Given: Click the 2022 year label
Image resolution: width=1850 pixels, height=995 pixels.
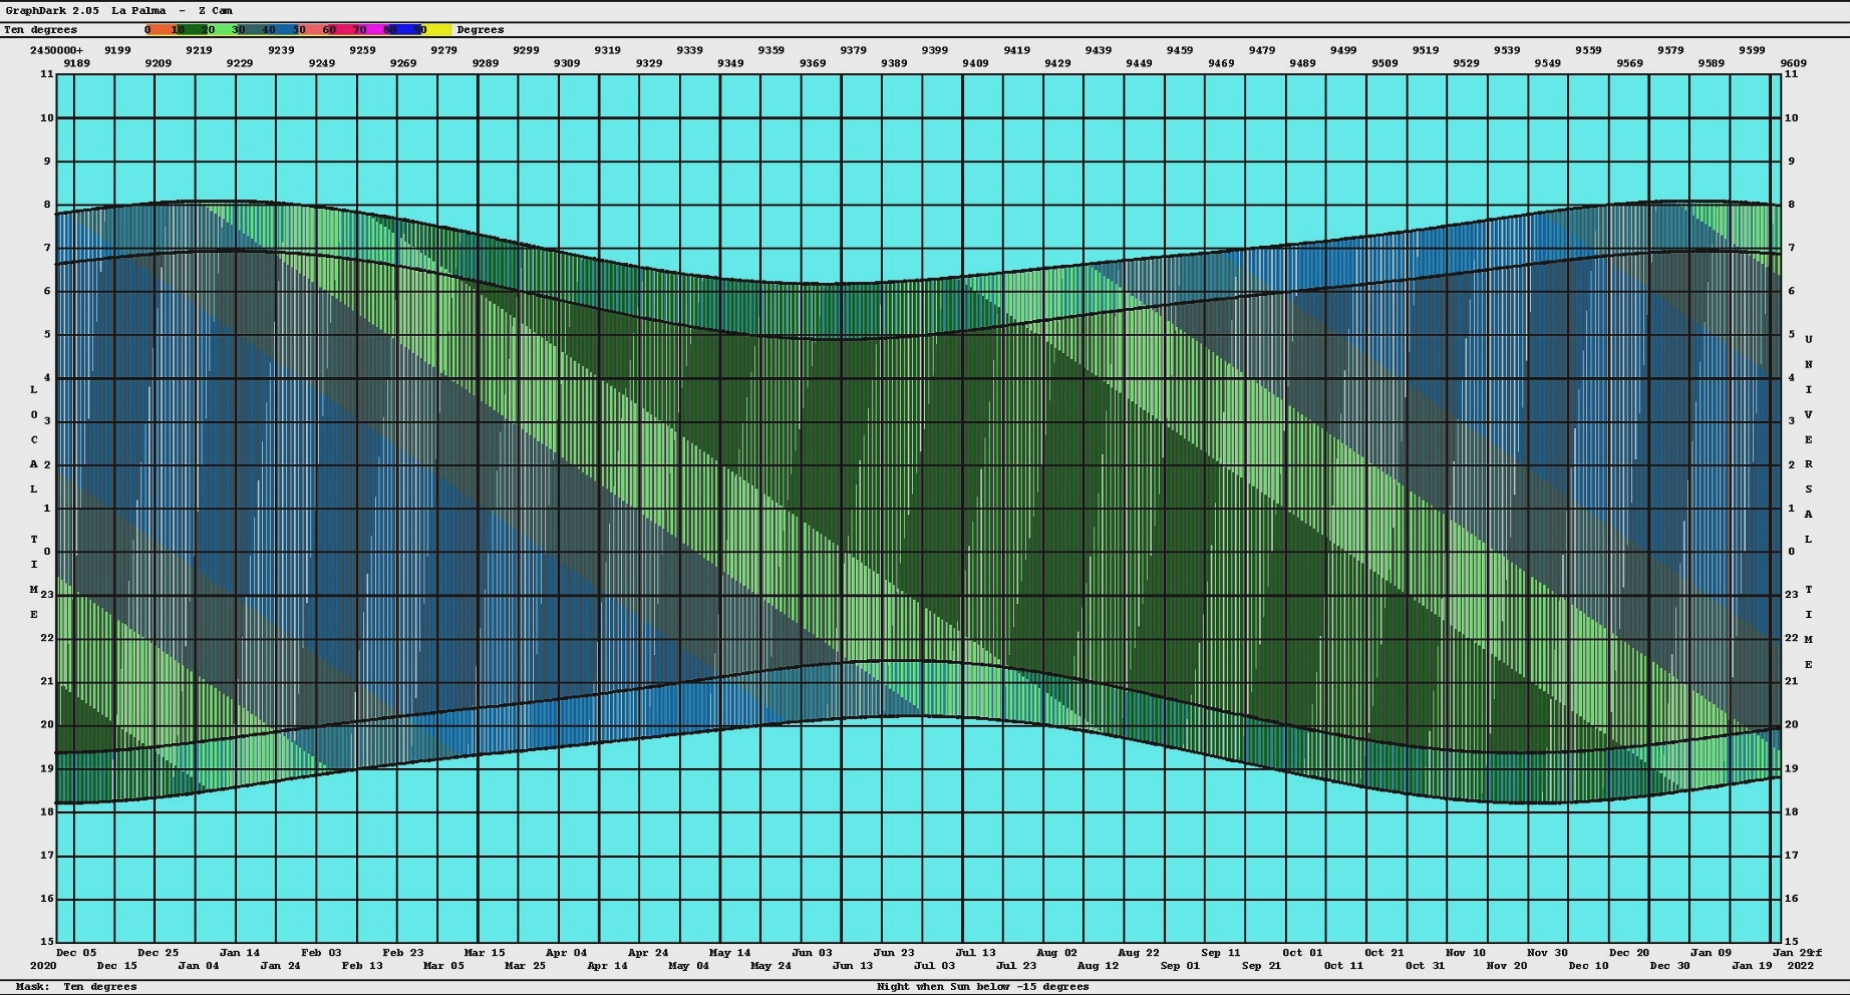Looking at the screenshot, I should (1799, 966).
